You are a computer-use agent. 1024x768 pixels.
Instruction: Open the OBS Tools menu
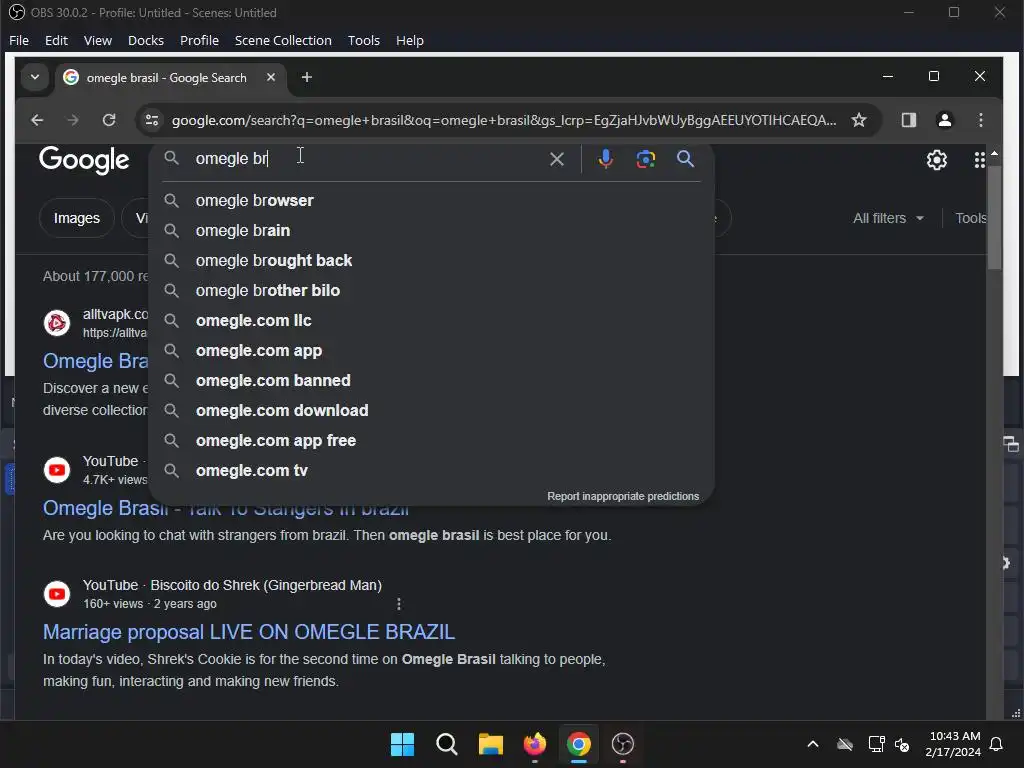[364, 40]
